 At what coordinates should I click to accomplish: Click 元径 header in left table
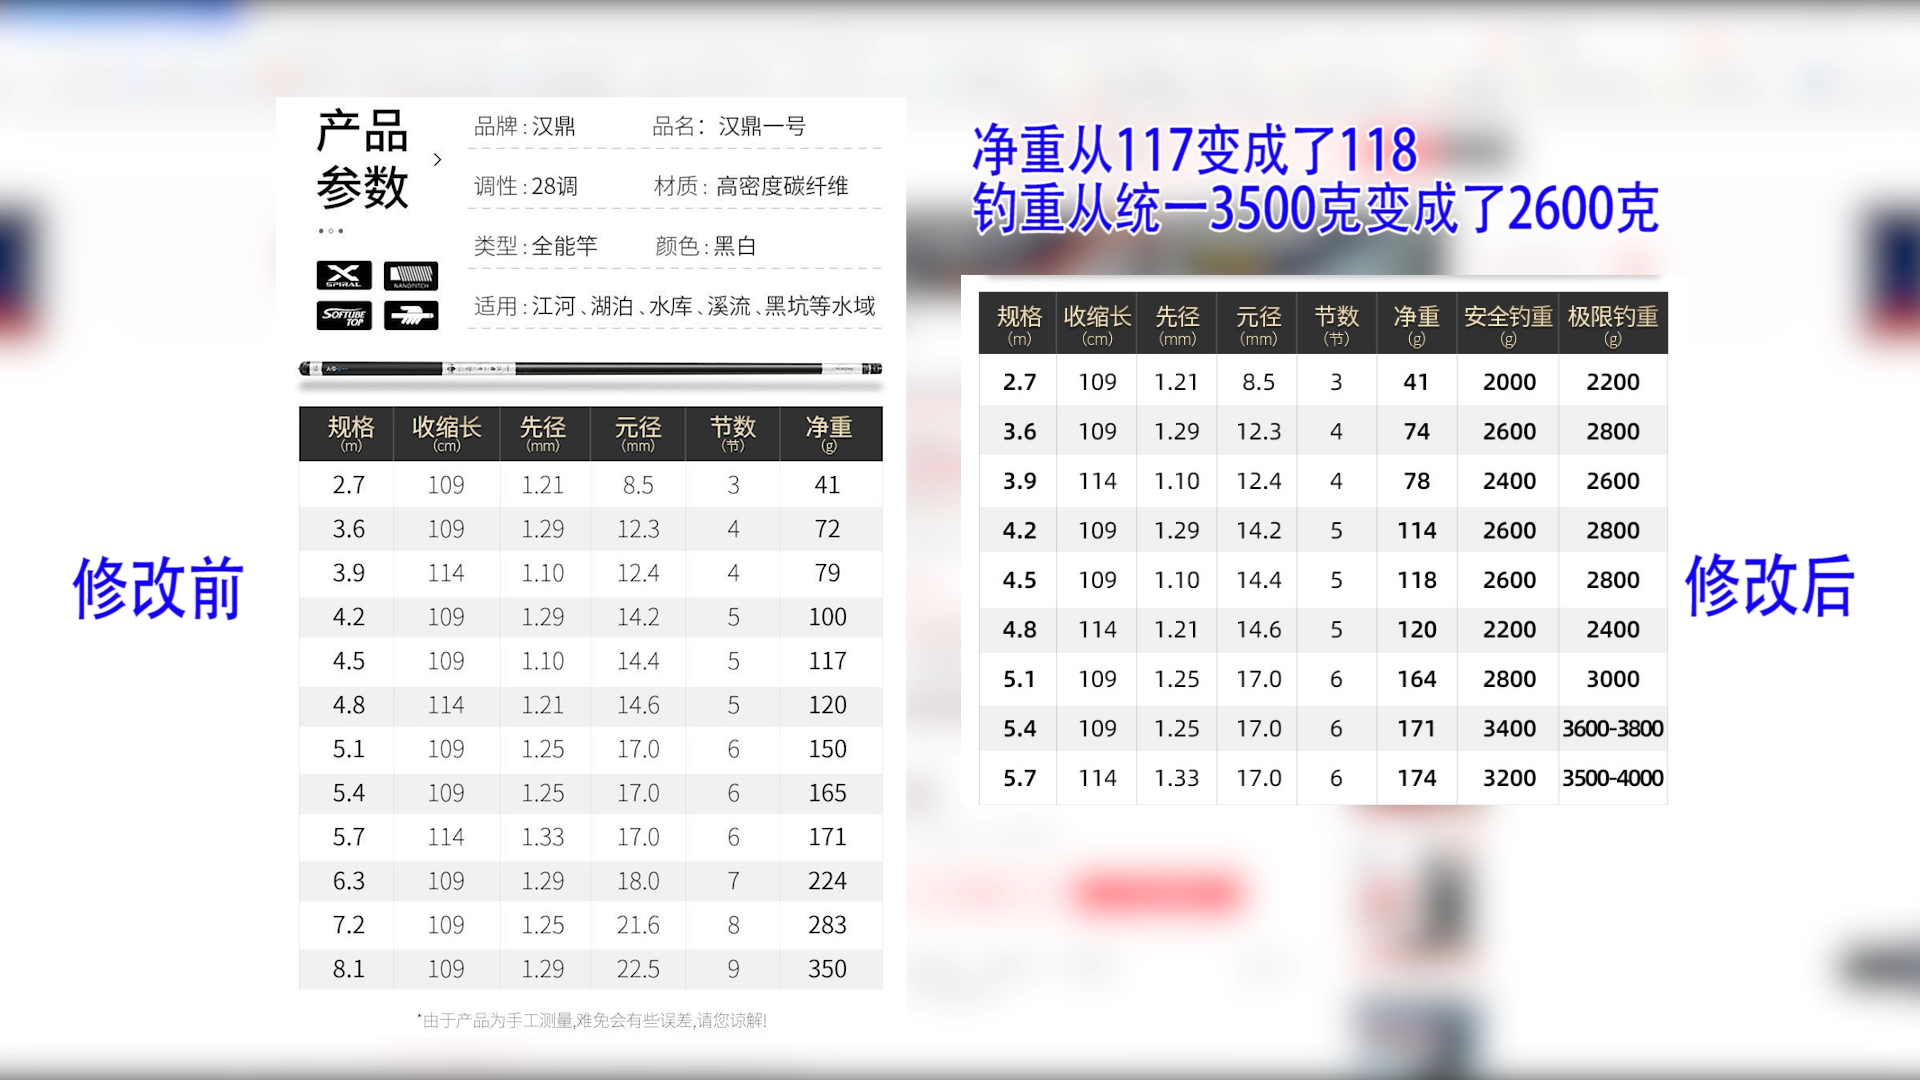[x=638, y=433]
